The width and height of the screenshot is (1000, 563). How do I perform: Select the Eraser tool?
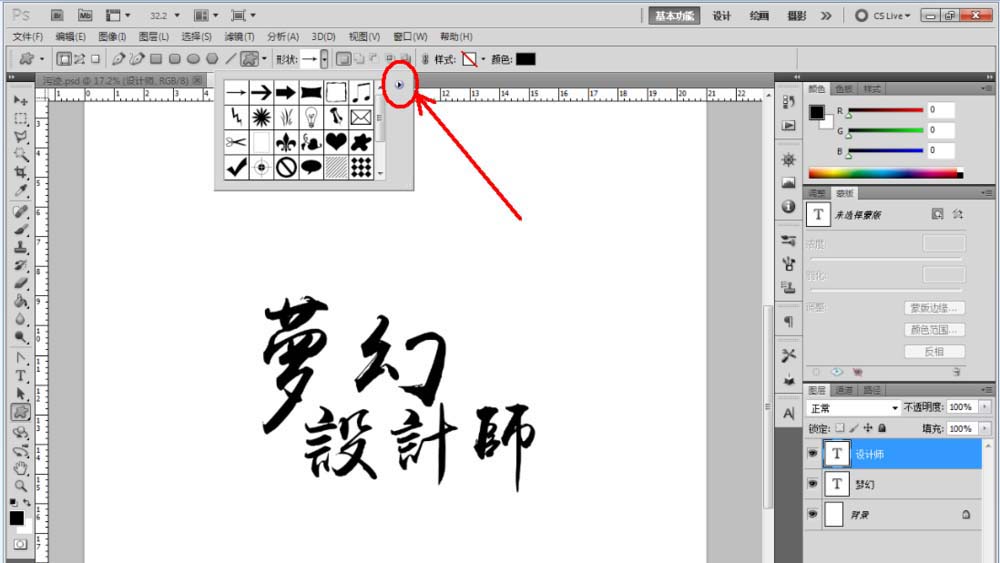pos(20,282)
